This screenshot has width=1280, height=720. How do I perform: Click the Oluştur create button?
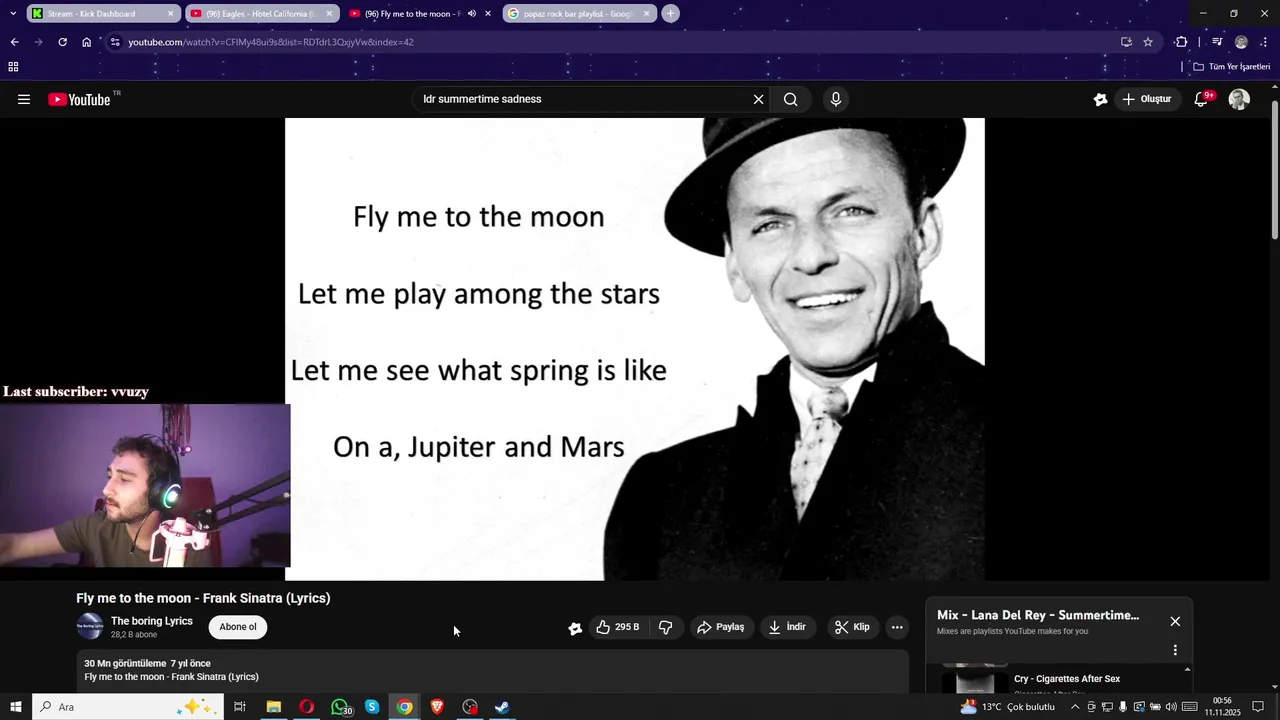[x=1146, y=99]
